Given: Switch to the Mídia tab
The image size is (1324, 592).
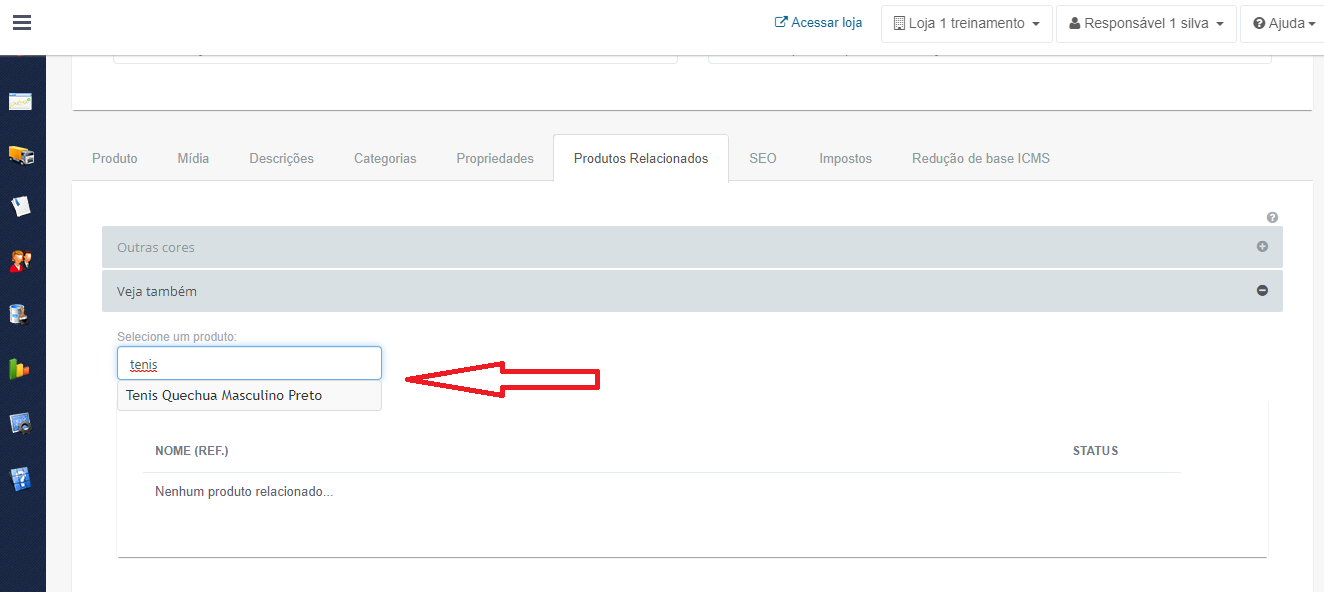Looking at the screenshot, I should 193,158.
